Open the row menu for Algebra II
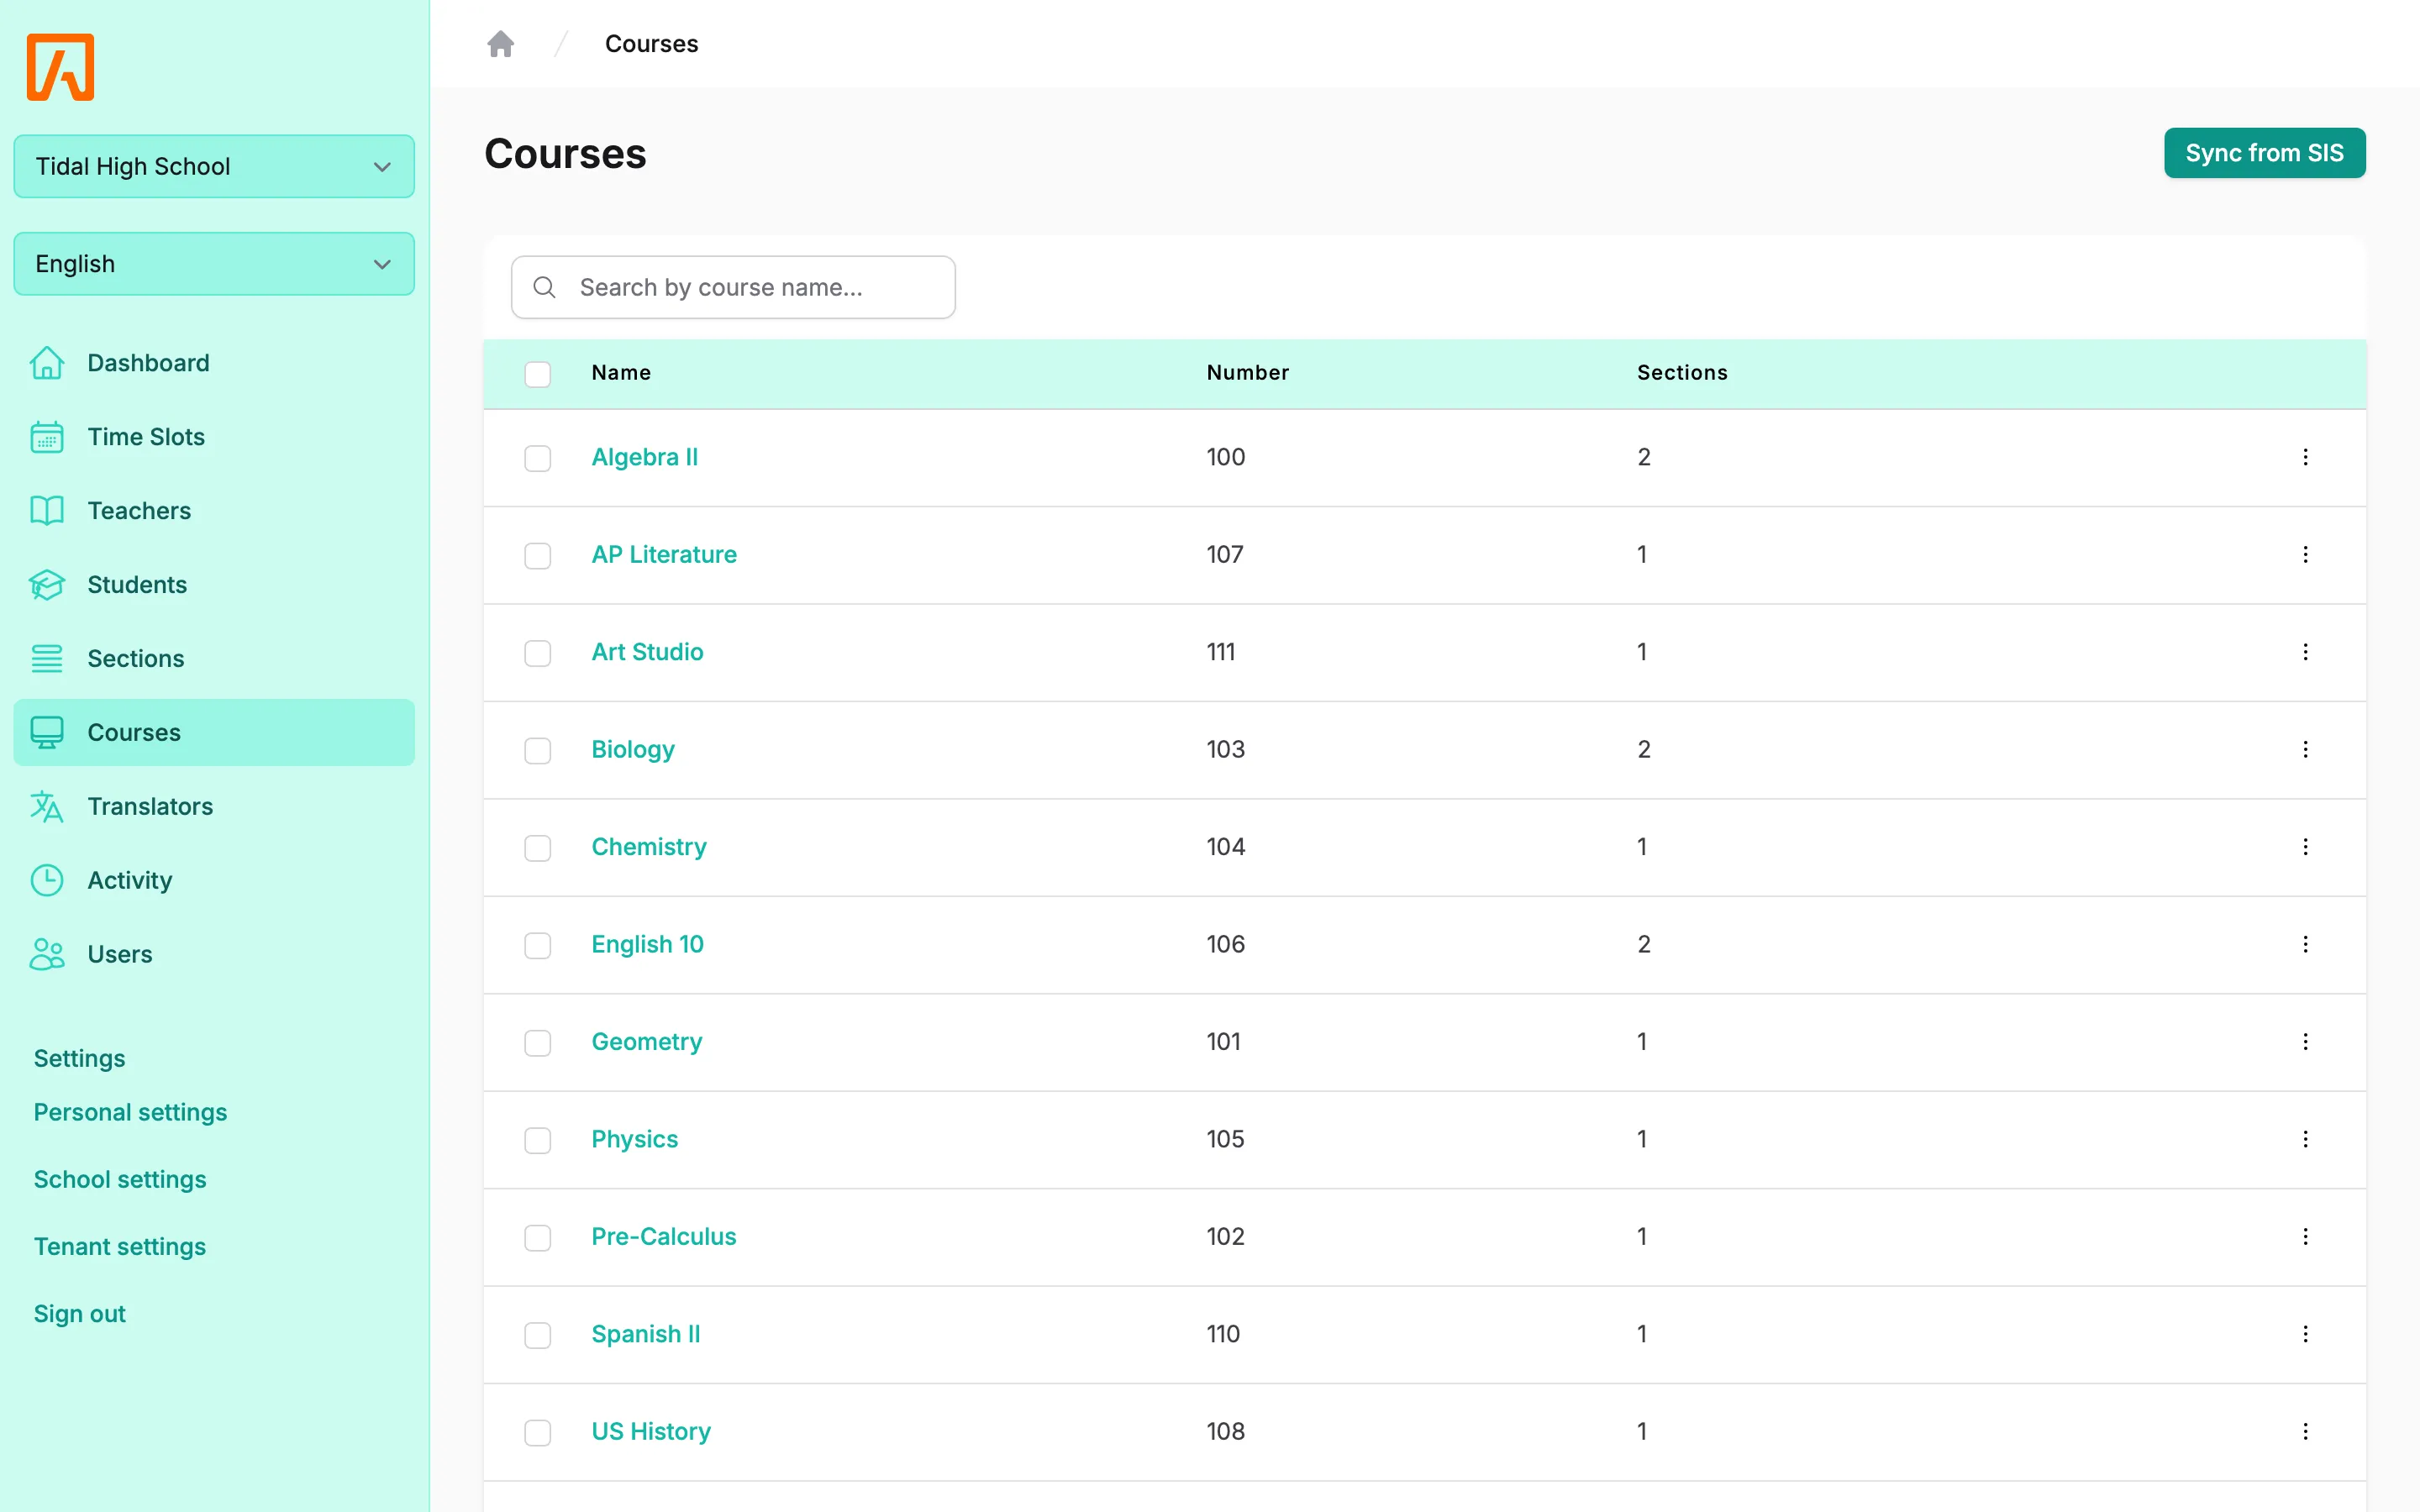This screenshot has height=1512, width=2420. click(x=2305, y=457)
